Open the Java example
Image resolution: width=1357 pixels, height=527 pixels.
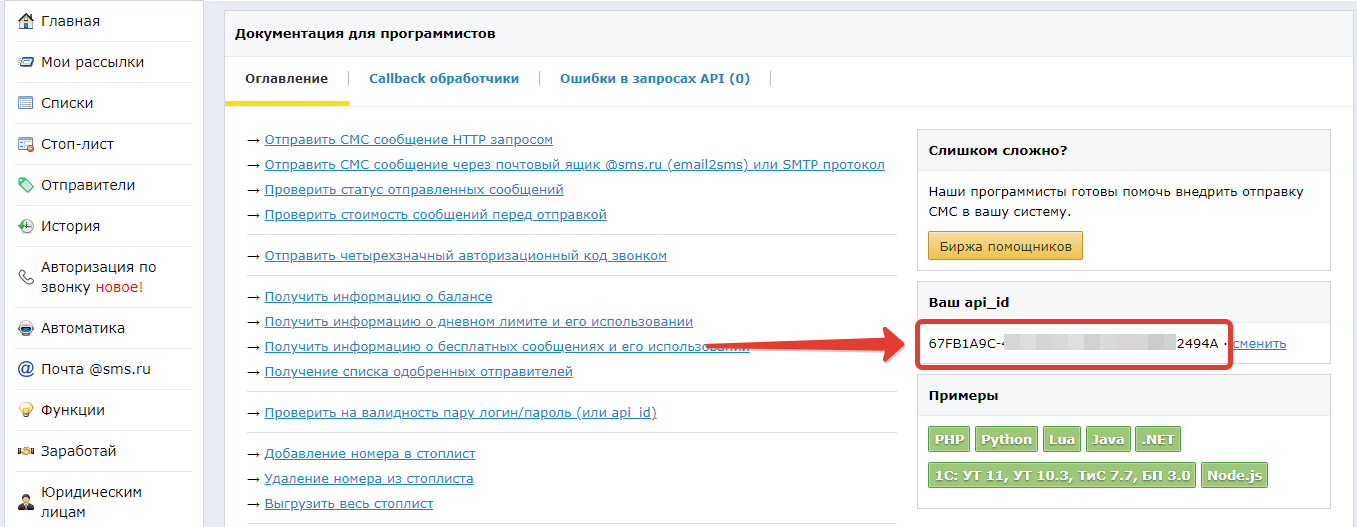click(x=1108, y=440)
